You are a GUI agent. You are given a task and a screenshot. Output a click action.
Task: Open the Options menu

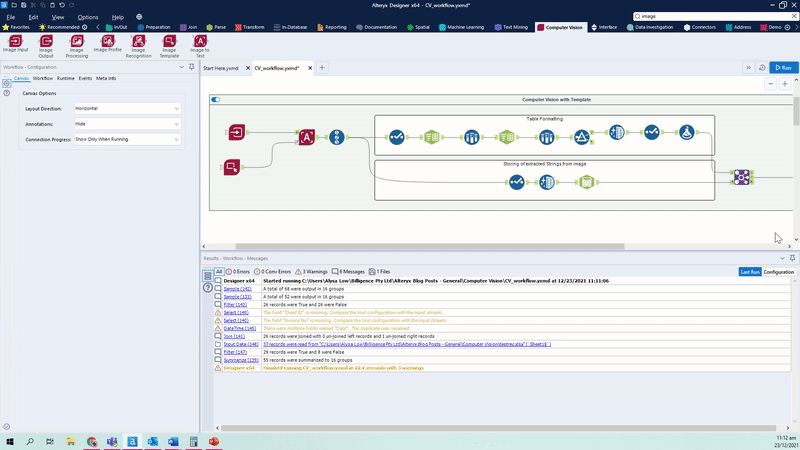[x=88, y=17]
